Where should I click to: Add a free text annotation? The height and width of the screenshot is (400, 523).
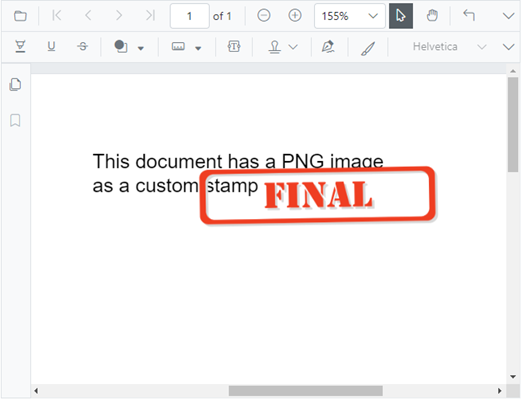click(234, 46)
